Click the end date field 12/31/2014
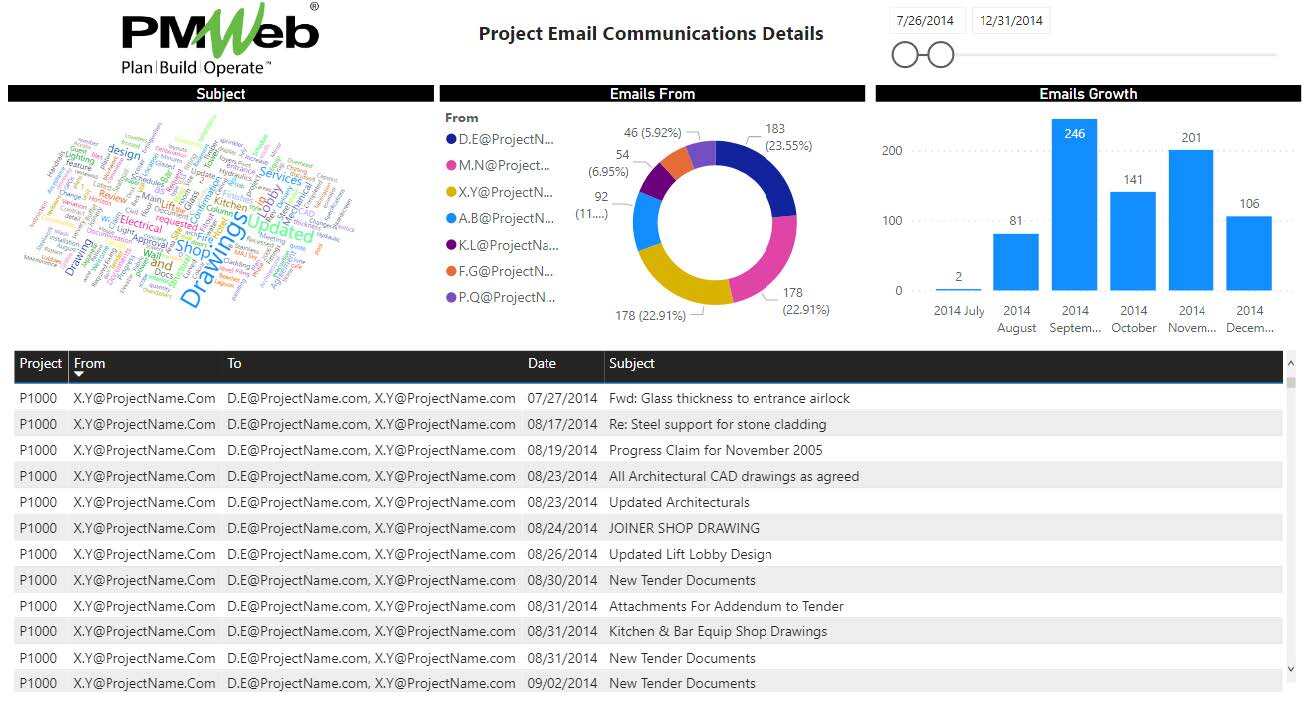 click(1011, 21)
